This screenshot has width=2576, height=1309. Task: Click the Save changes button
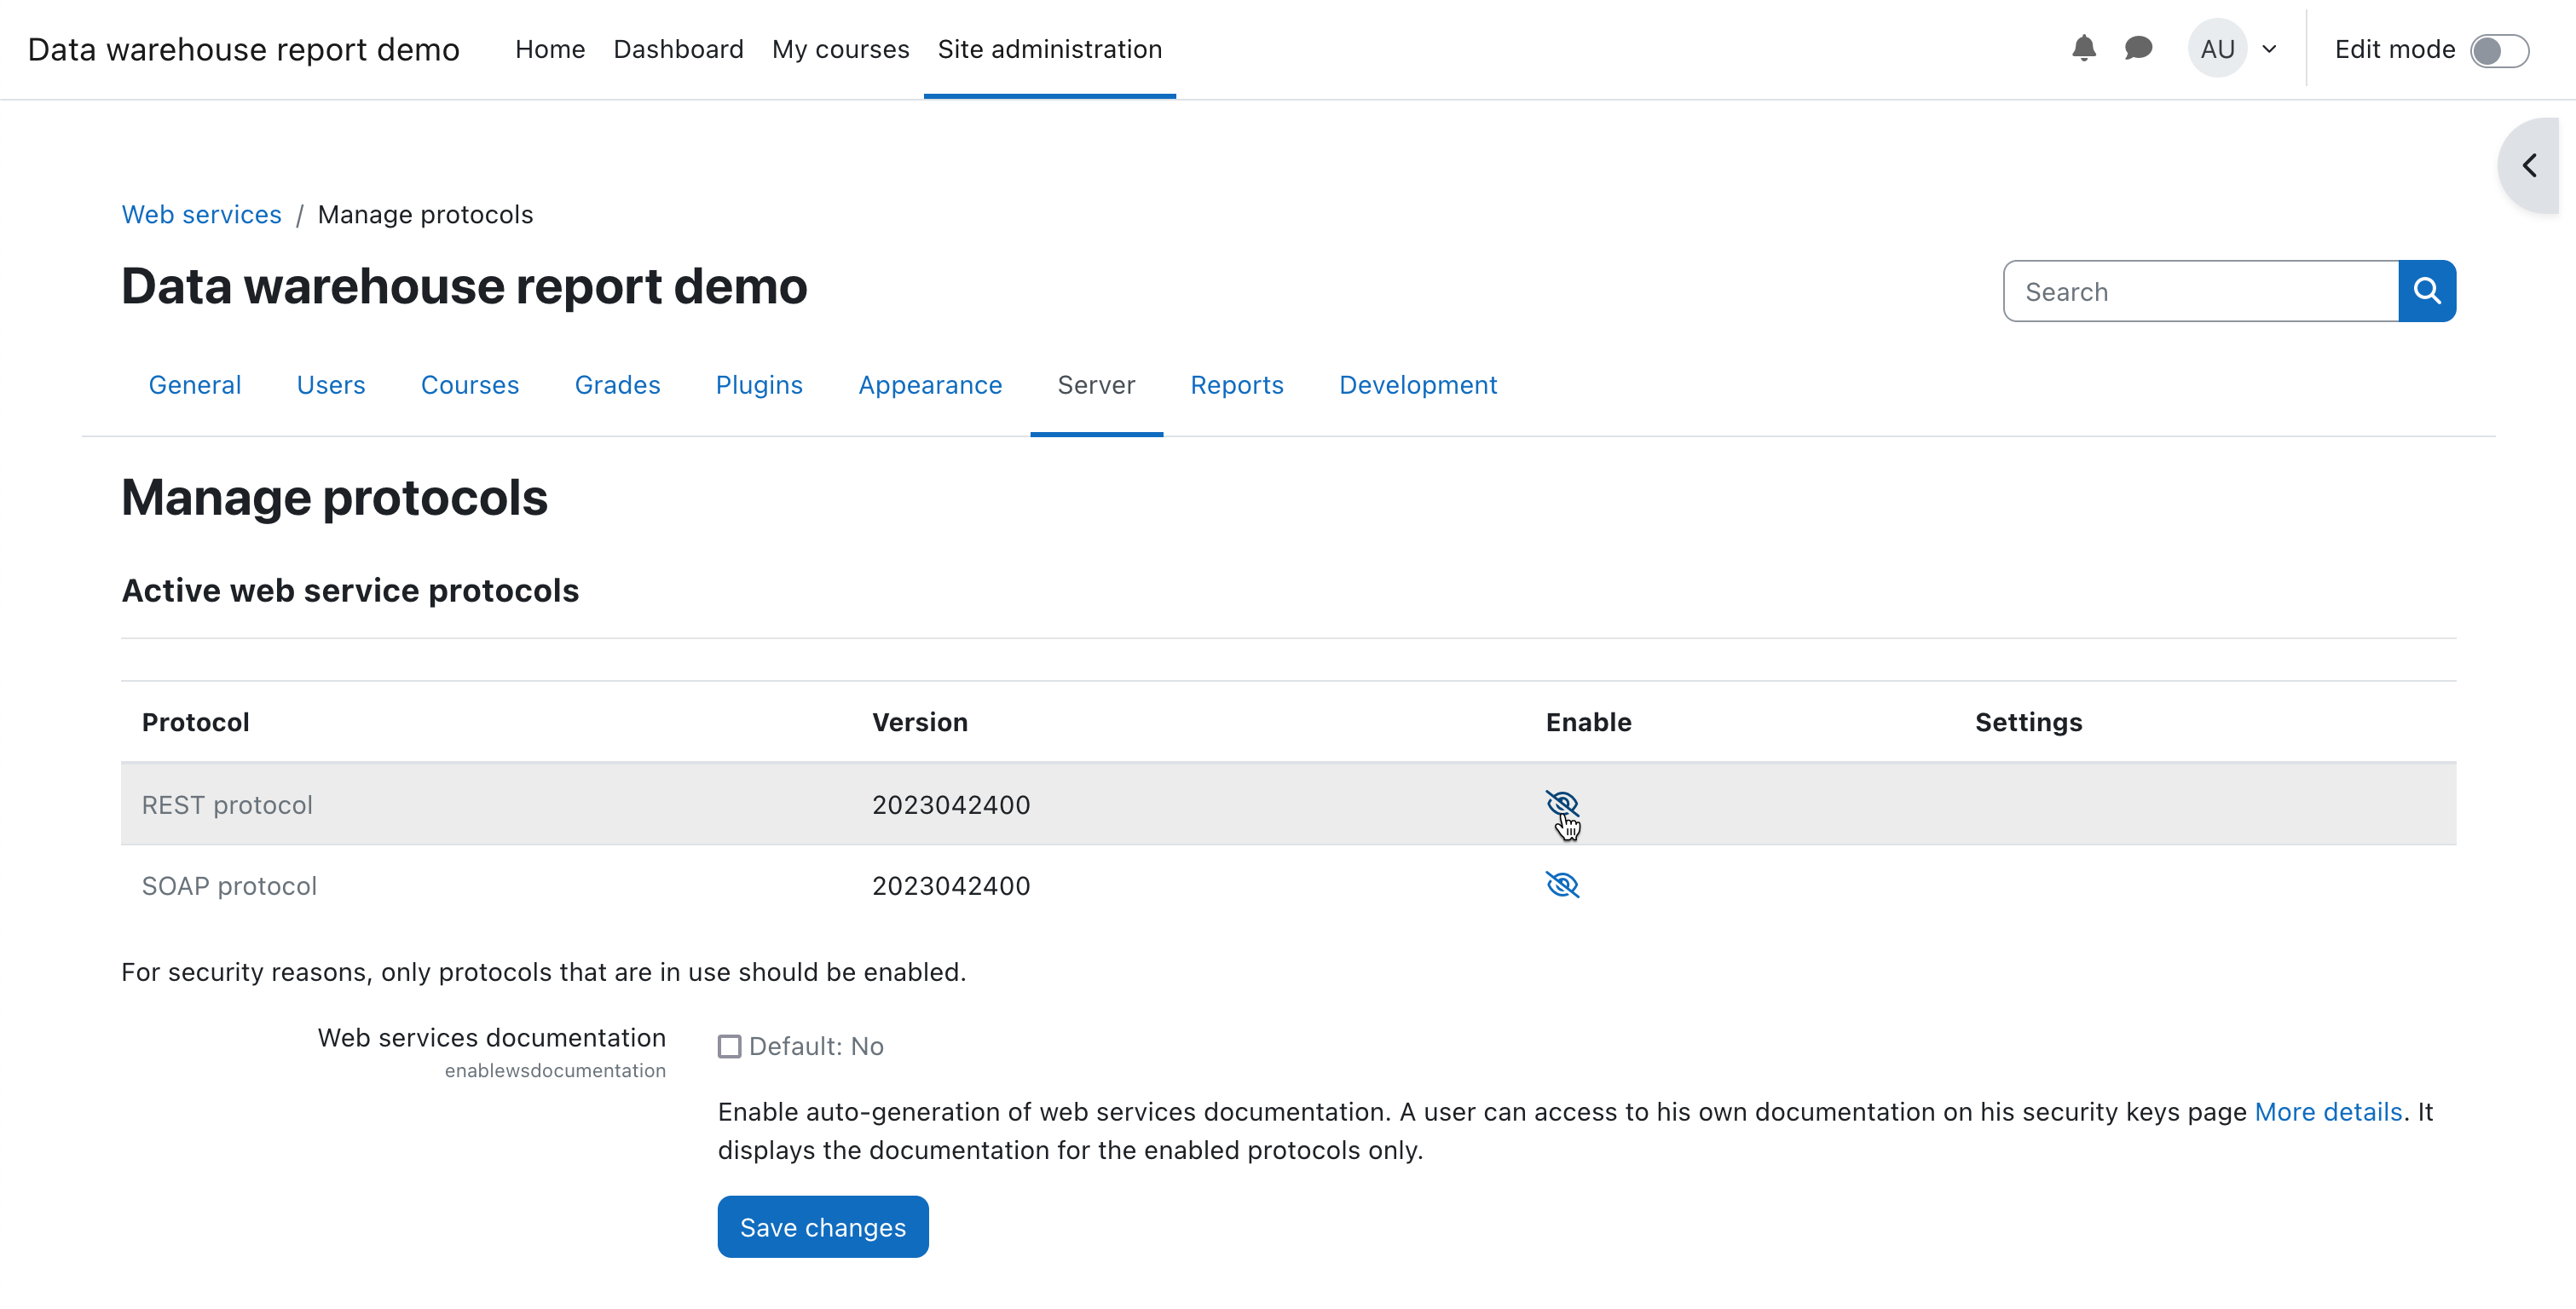coord(822,1227)
